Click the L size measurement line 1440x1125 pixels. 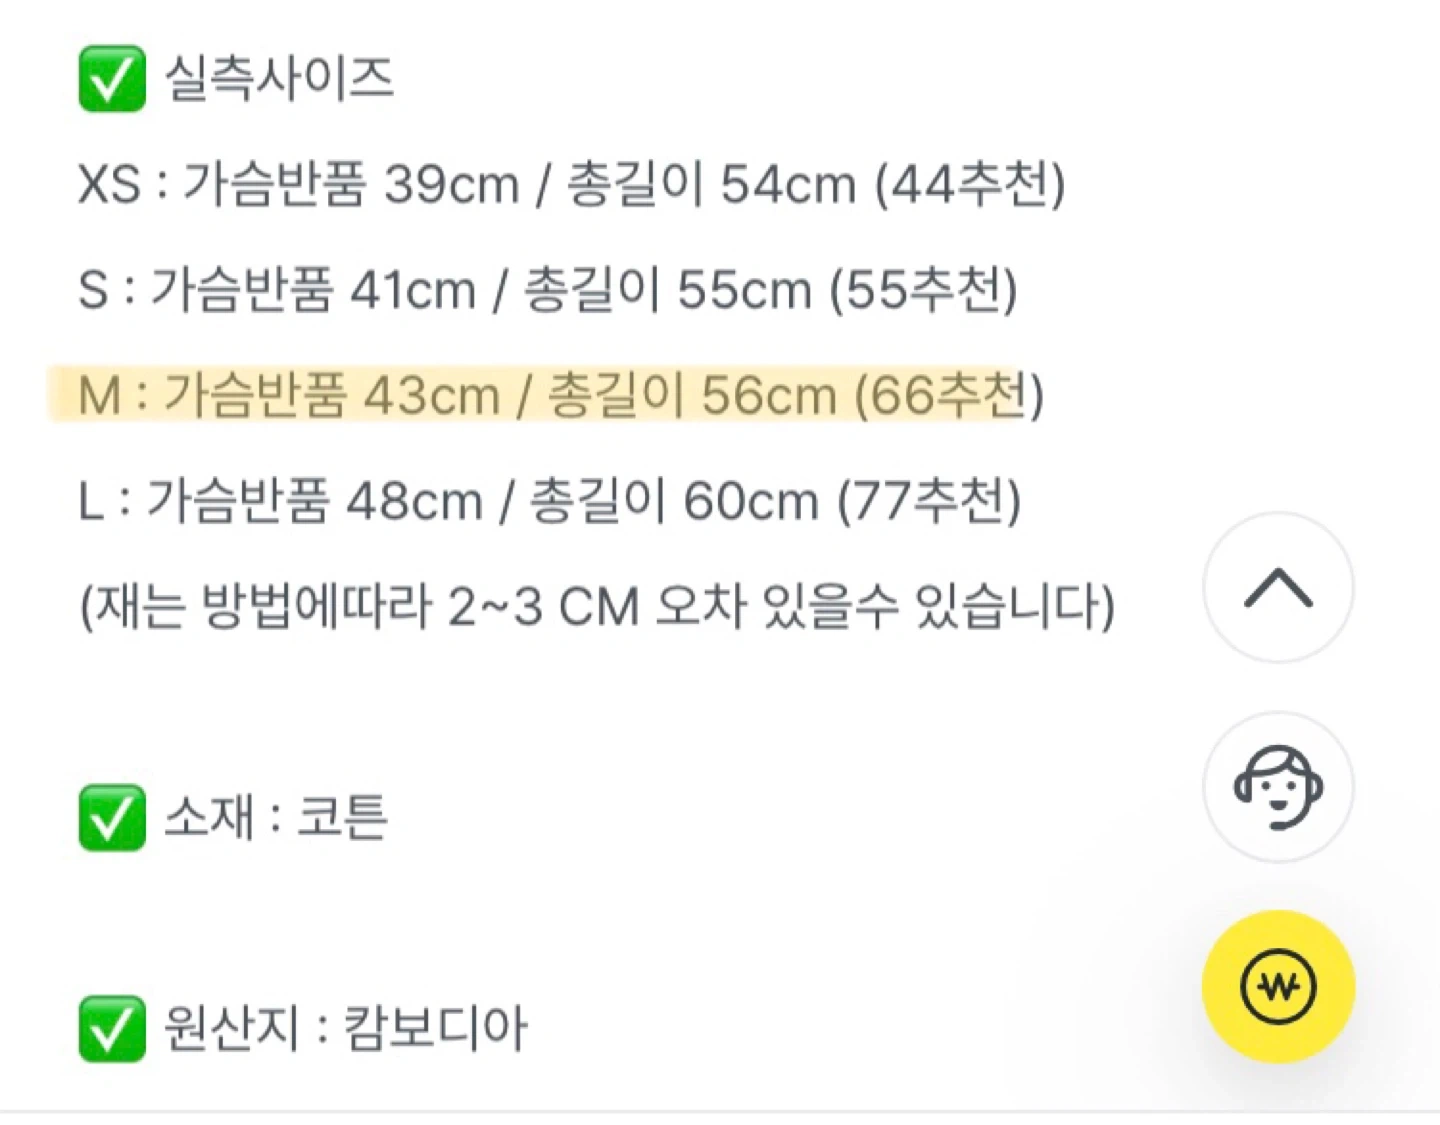(x=549, y=500)
